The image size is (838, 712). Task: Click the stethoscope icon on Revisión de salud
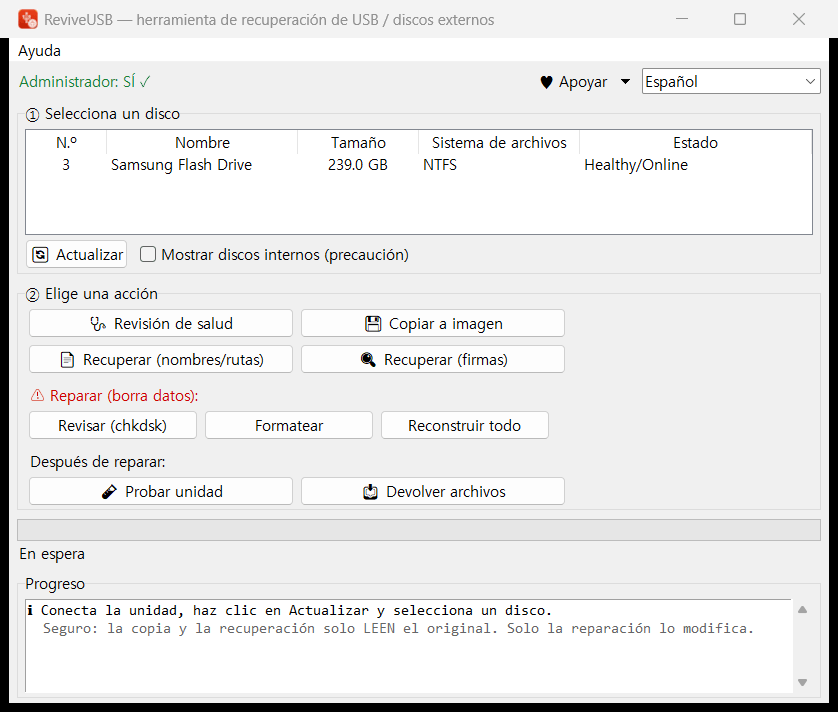coord(98,324)
